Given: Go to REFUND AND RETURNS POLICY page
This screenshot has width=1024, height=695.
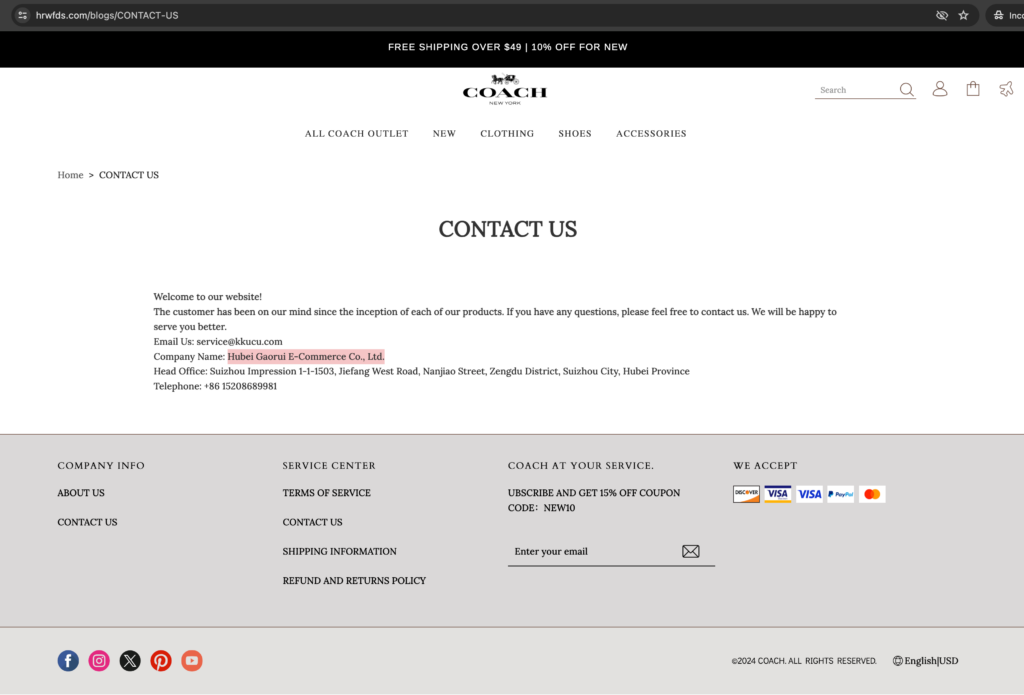Looking at the screenshot, I should tap(354, 580).
